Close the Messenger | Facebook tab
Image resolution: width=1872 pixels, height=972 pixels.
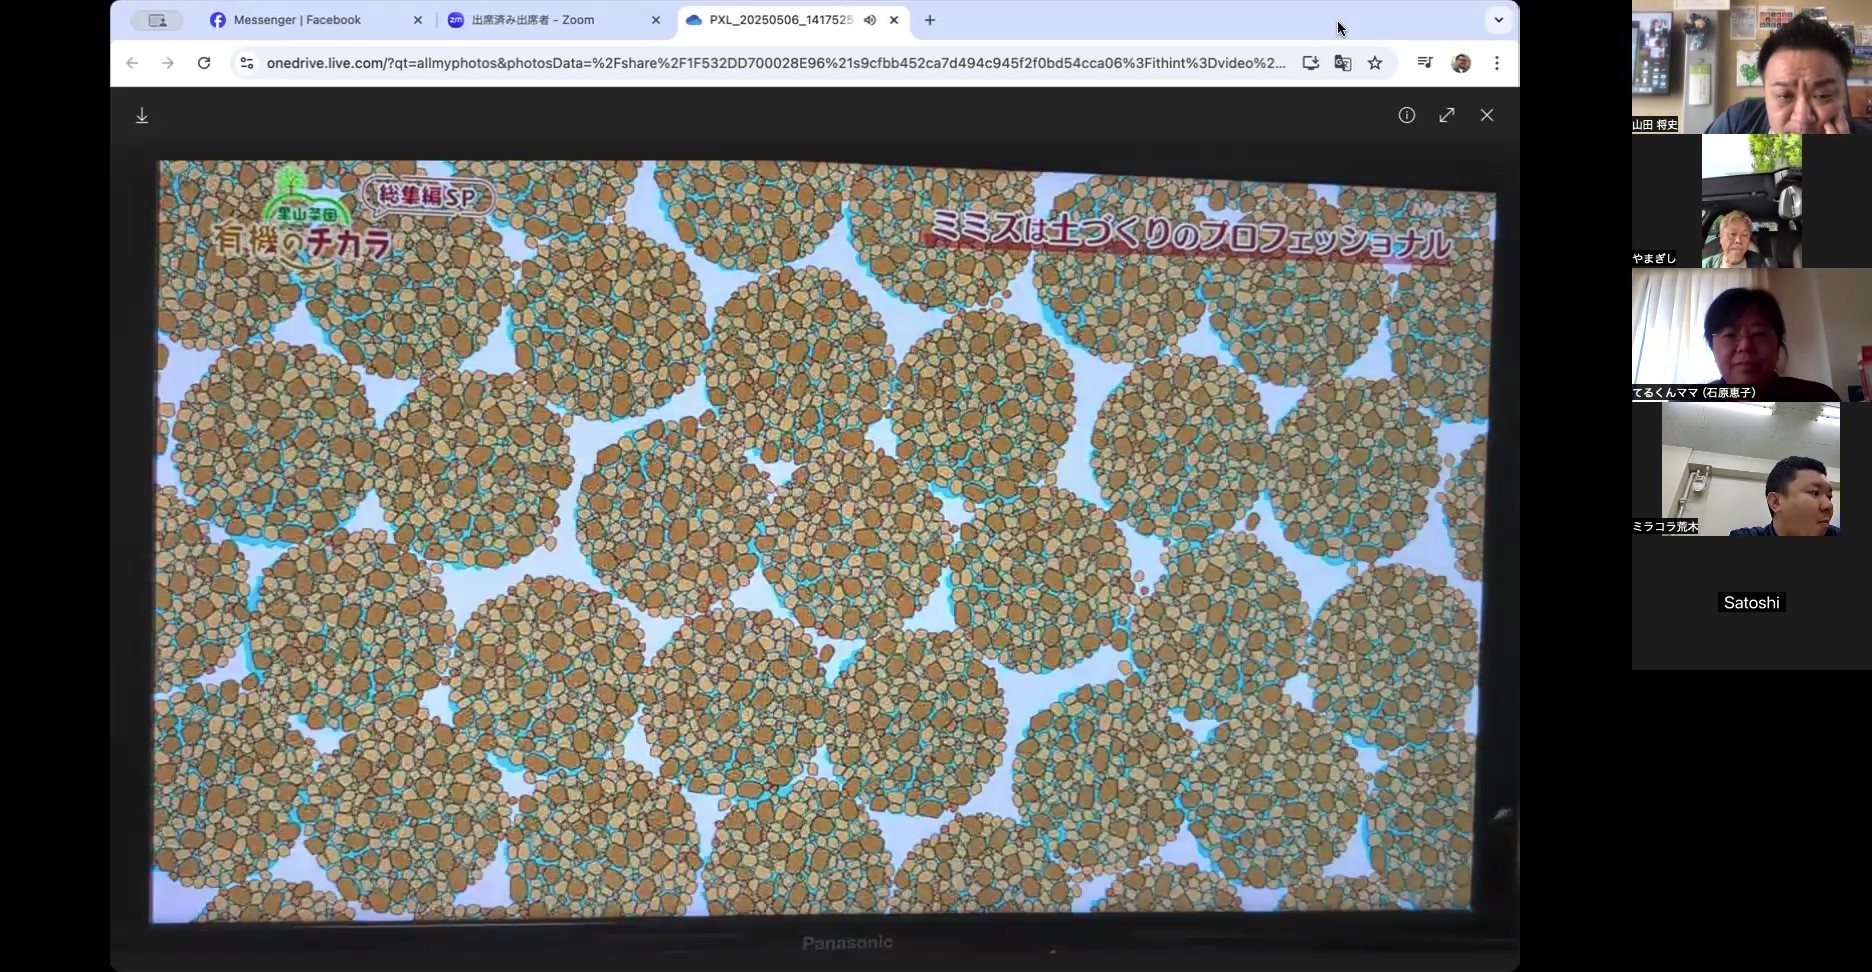[x=418, y=20]
